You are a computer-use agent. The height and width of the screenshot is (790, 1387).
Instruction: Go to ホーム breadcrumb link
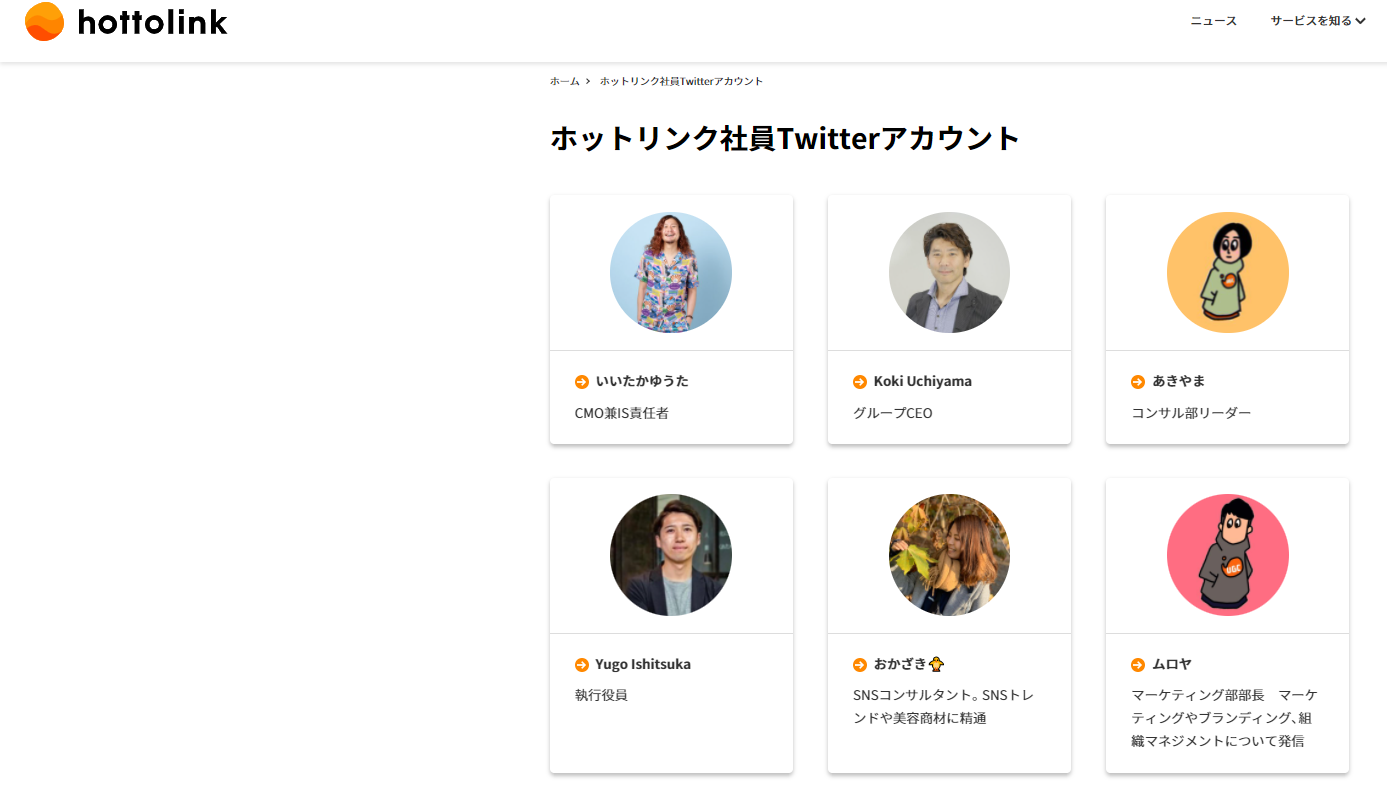(x=564, y=81)
